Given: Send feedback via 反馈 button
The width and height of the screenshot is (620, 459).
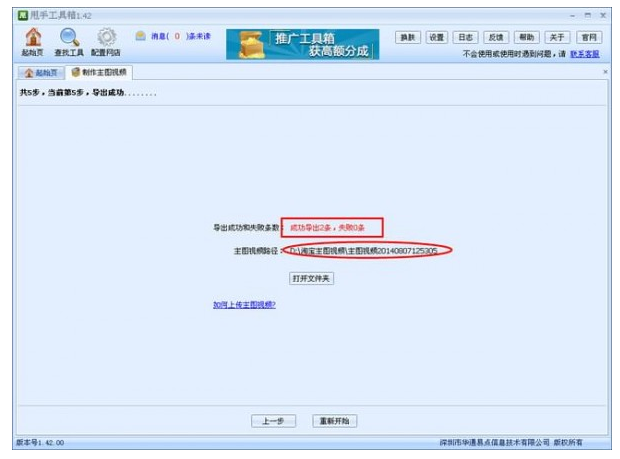Looking at the screenshot, I should point(496,37).
